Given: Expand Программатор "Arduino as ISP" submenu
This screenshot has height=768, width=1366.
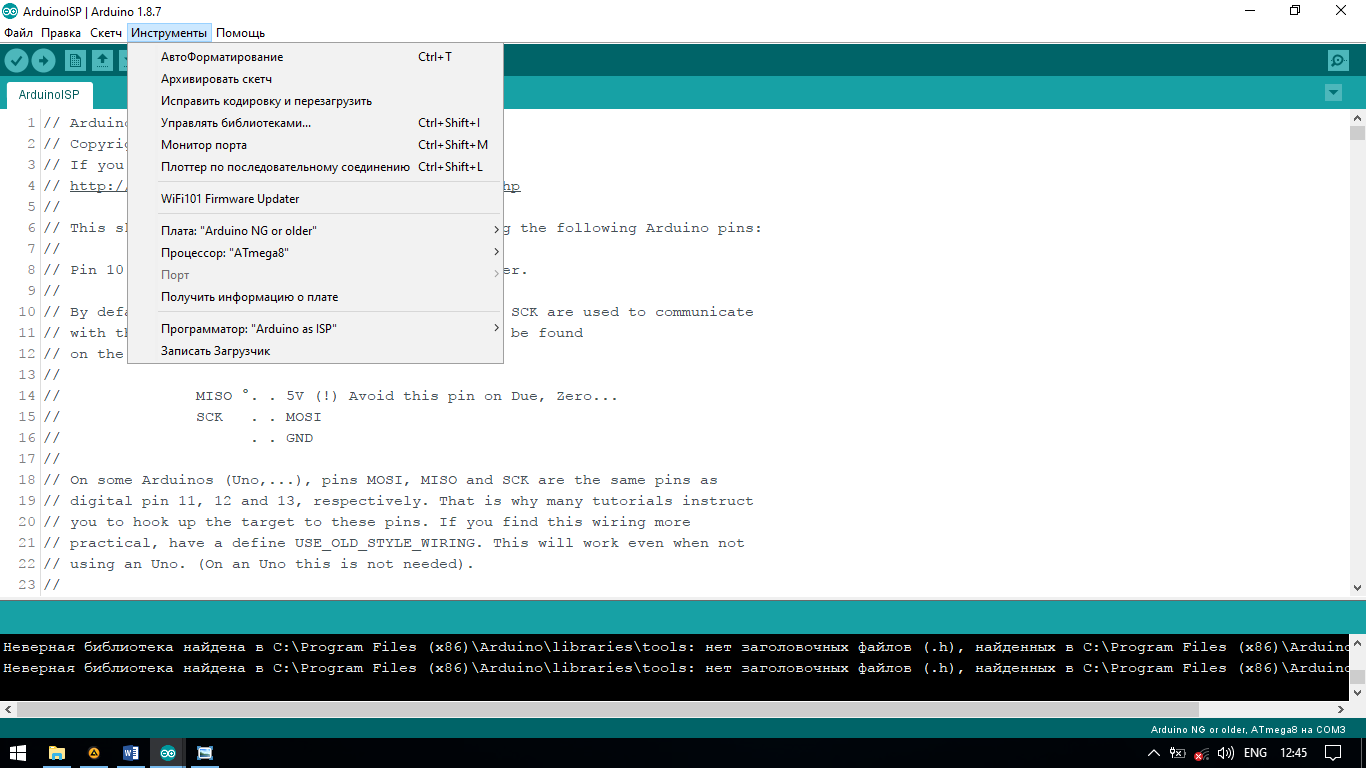Looking at the screenshot, I should pyautogui.click(x=316, y=329).
